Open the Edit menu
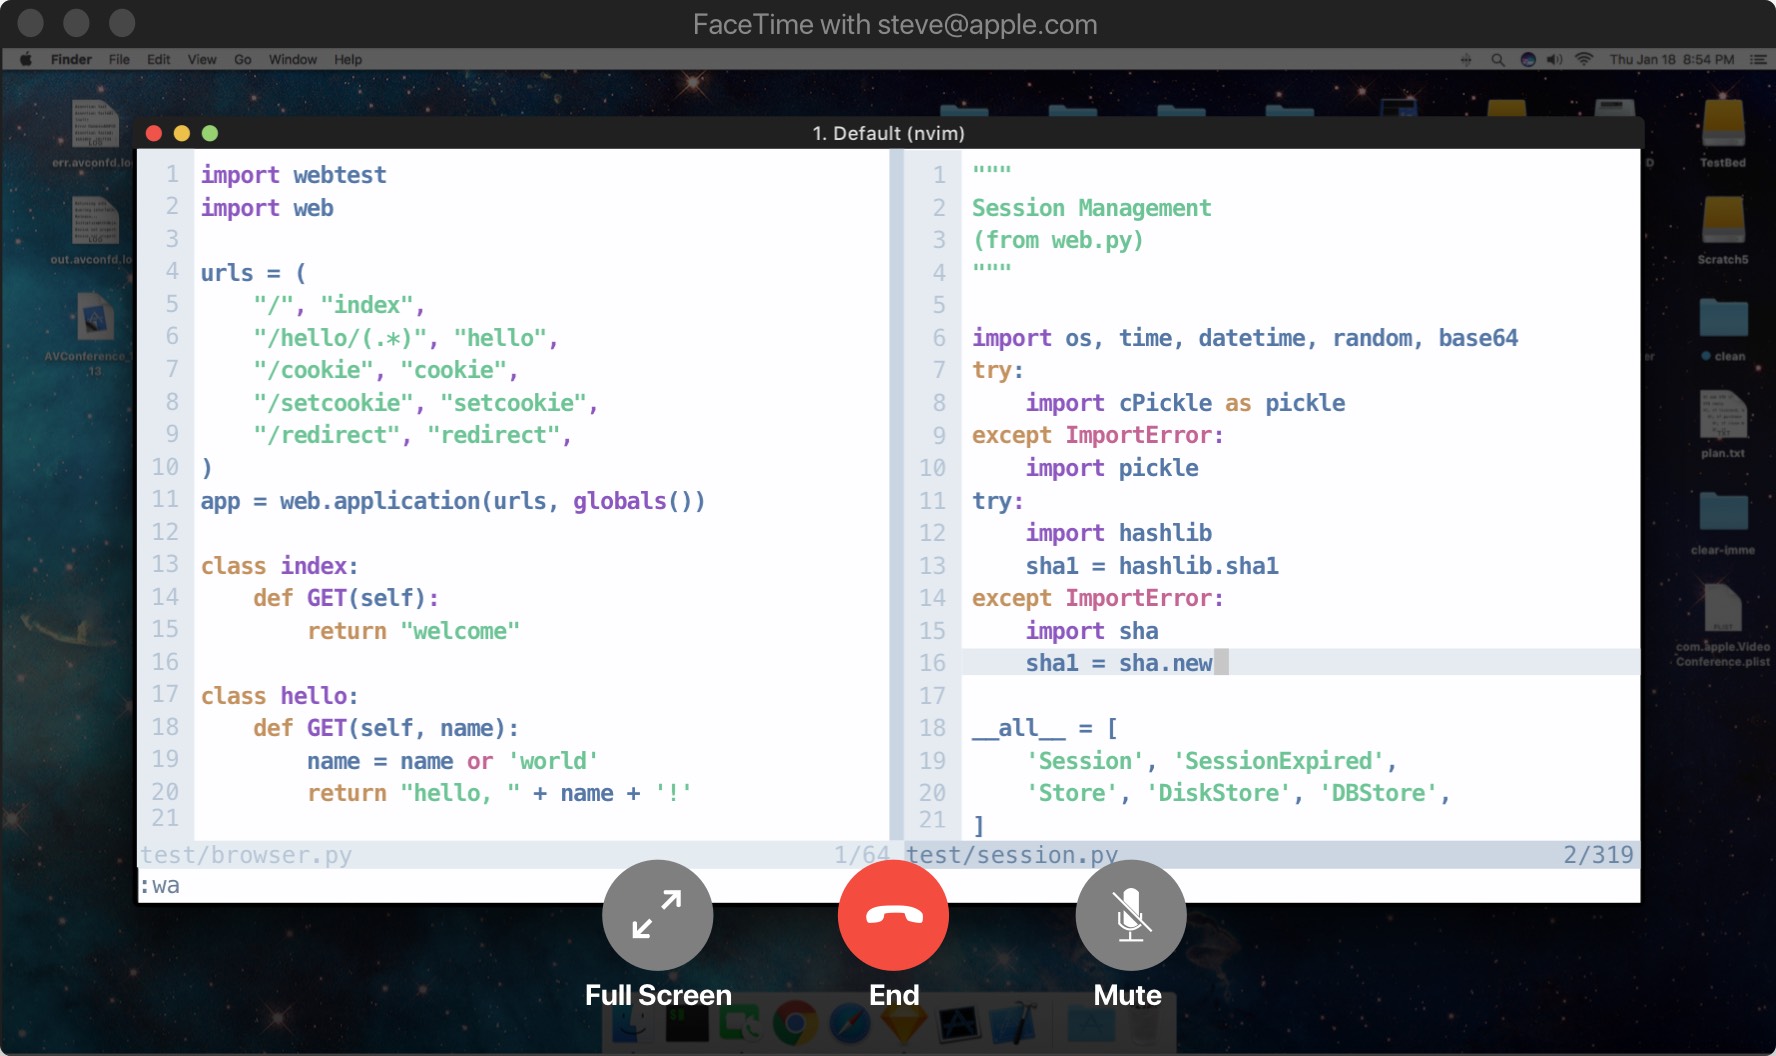1776x1056 pixels. pyautogui.click(x=158, y=59)
